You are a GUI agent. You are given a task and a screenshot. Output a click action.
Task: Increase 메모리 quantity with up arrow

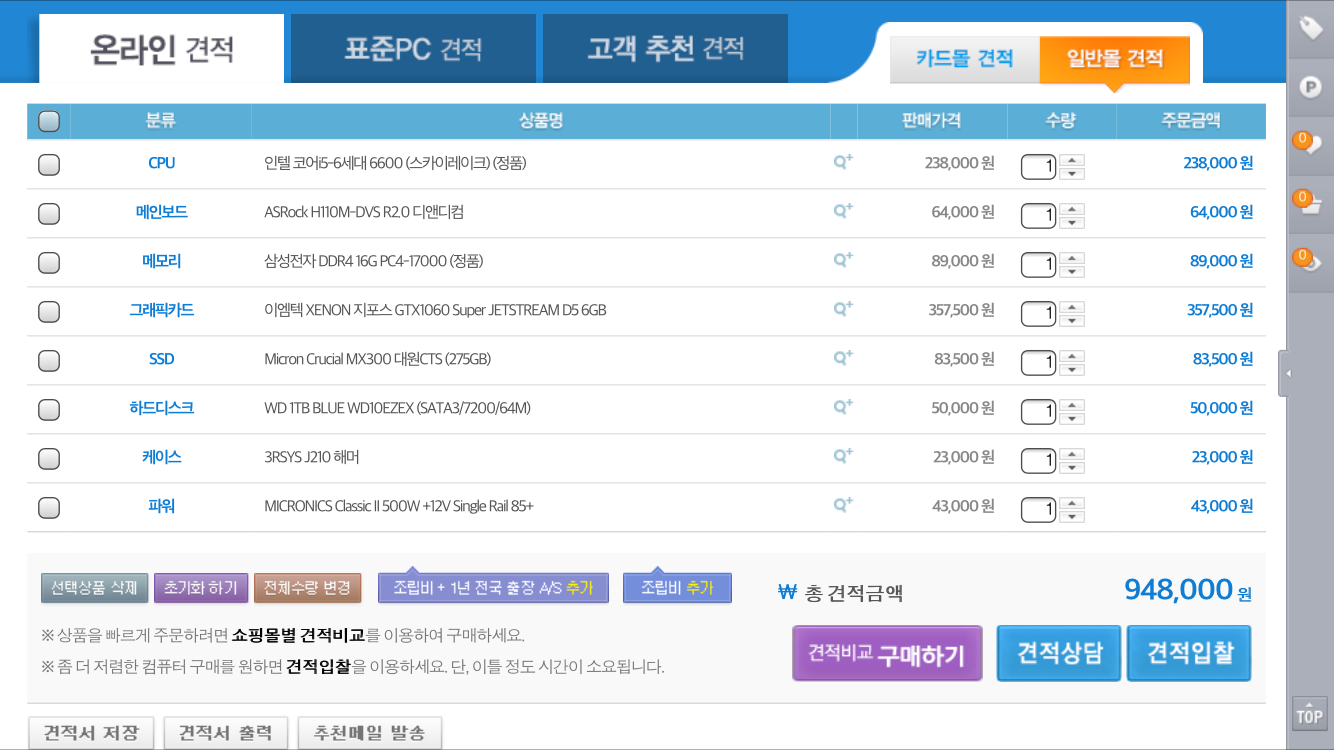(1072, 258)
